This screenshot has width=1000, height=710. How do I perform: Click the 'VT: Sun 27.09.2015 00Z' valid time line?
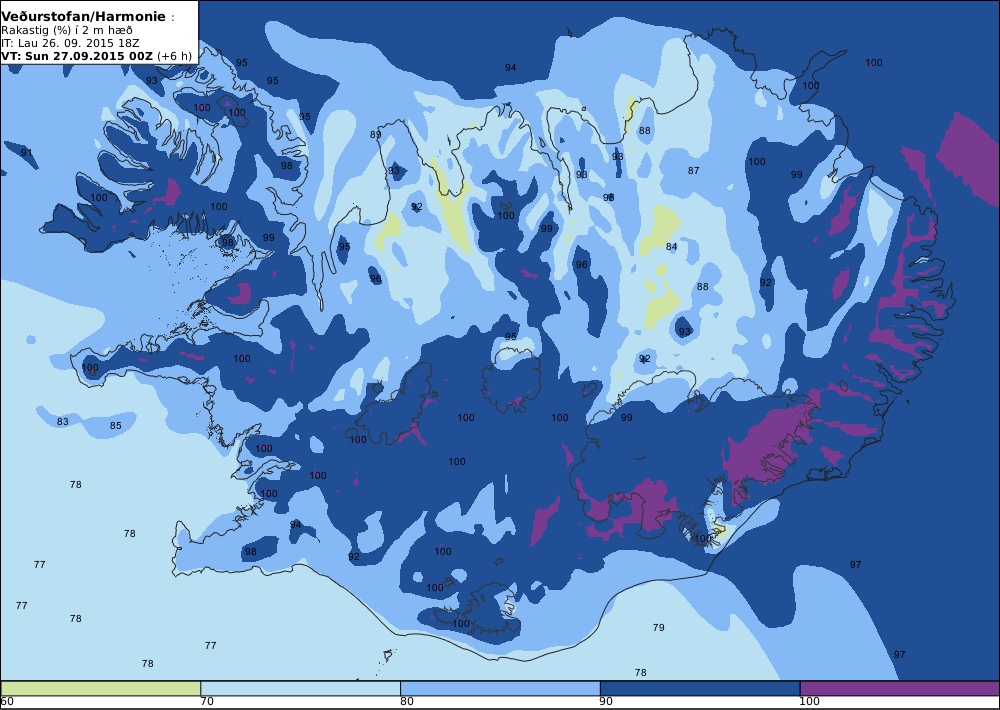(x=96, y=56)
